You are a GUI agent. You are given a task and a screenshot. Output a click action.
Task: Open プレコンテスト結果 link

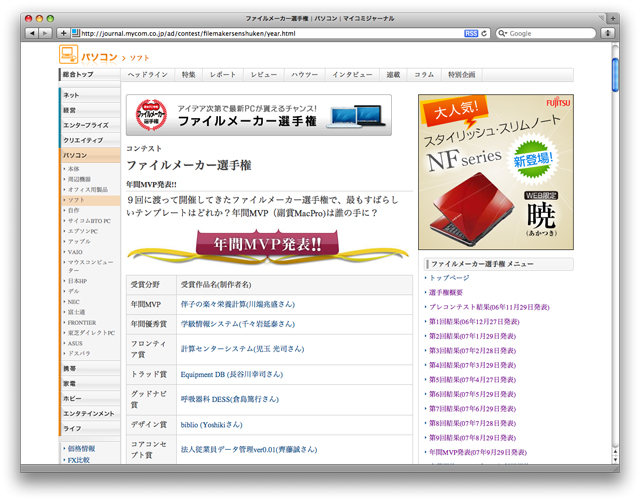[489, 307]
